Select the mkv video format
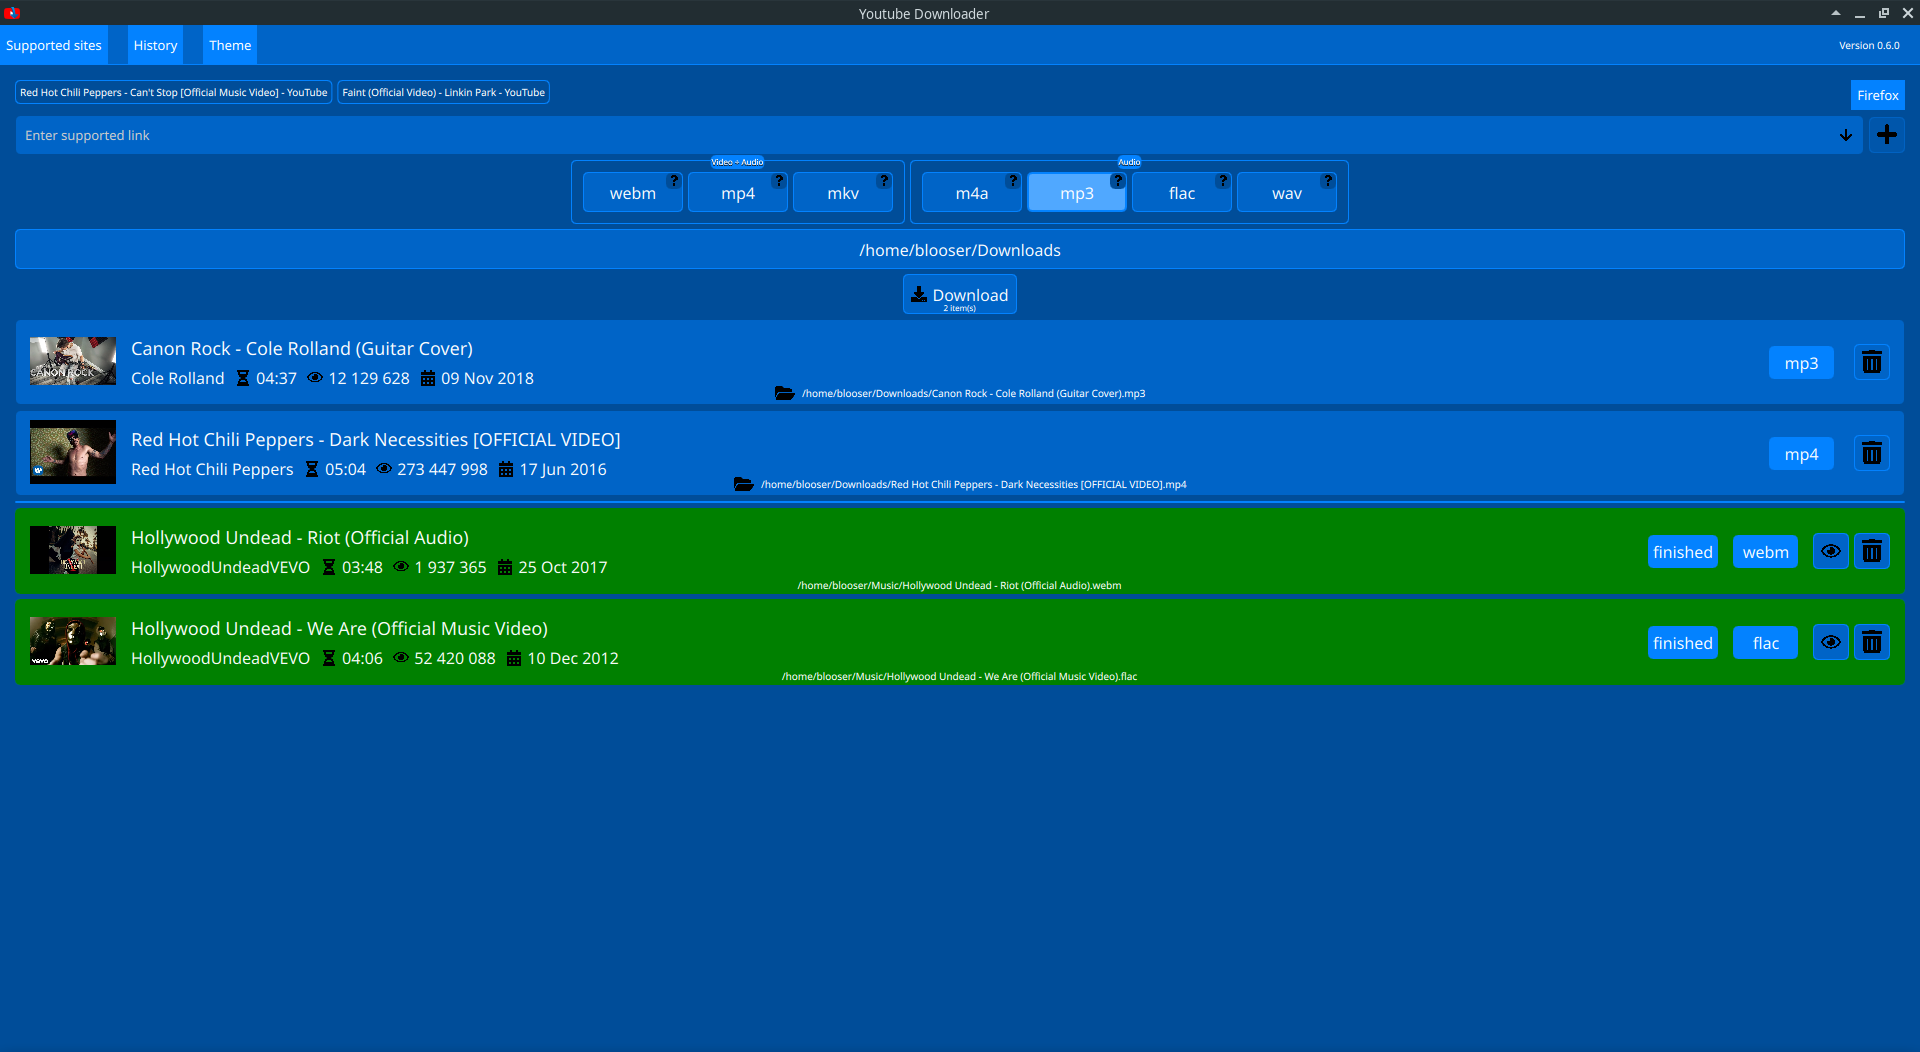The height and width of the screenshot is (1052, 1920). point(842,193)
